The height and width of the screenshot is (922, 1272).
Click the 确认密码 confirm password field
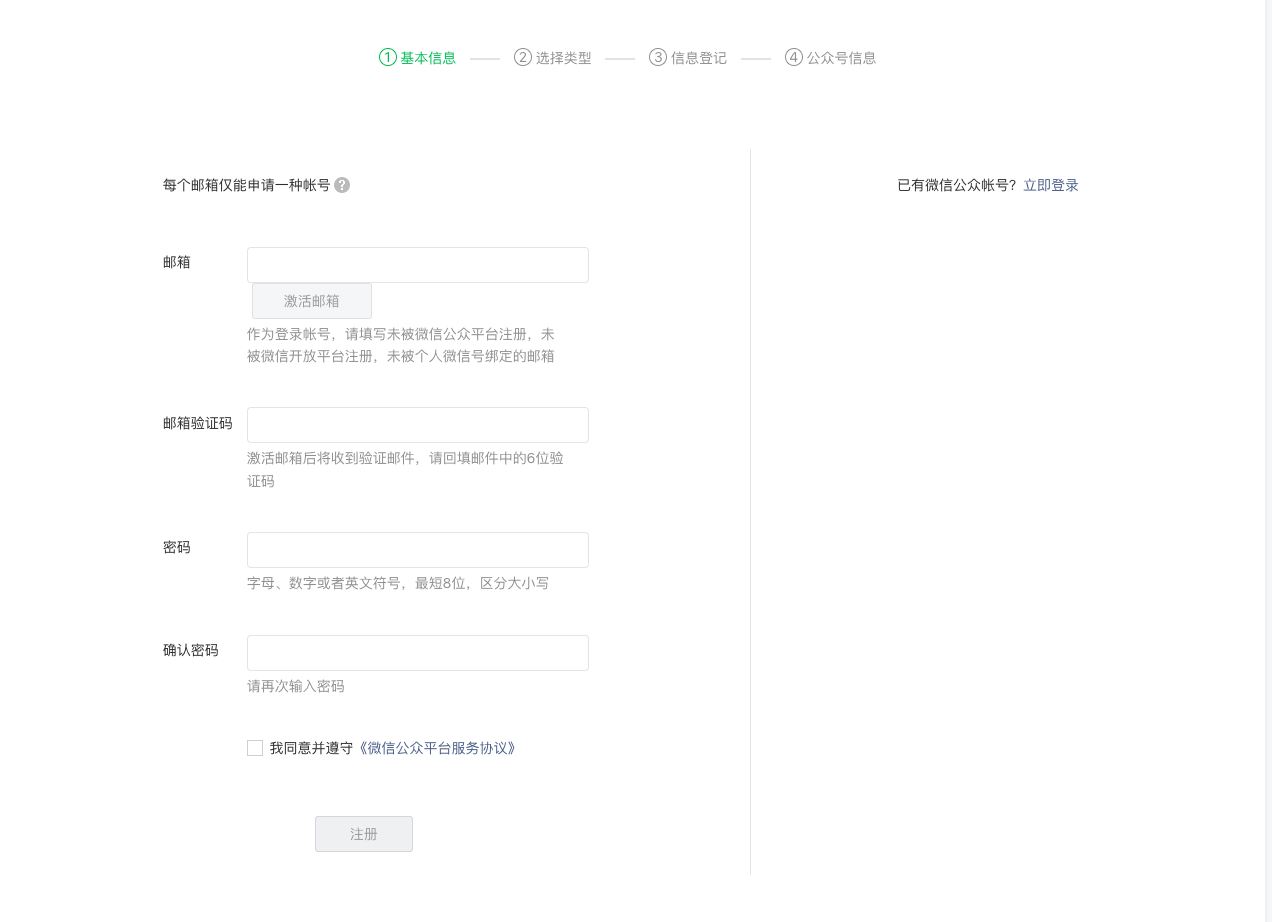click(x=417, y=652)
